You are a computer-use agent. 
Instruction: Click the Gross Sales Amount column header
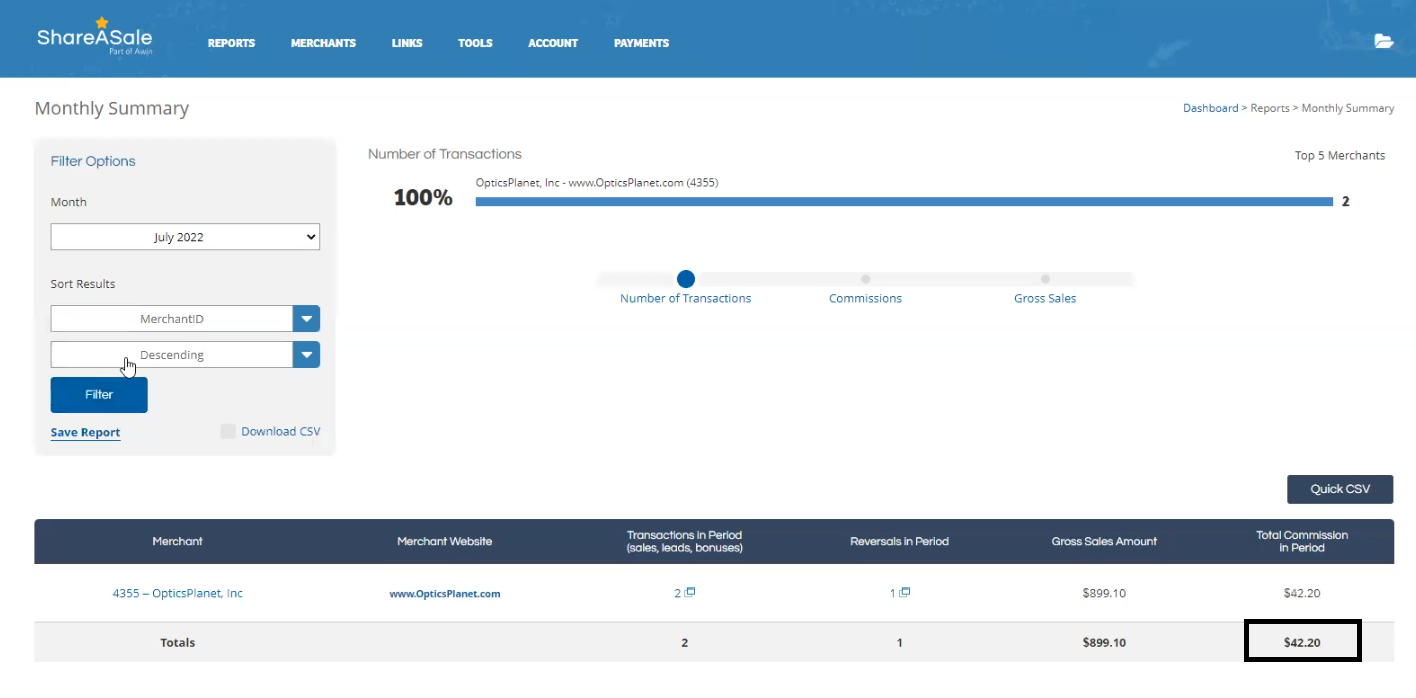click(1104, 541)
